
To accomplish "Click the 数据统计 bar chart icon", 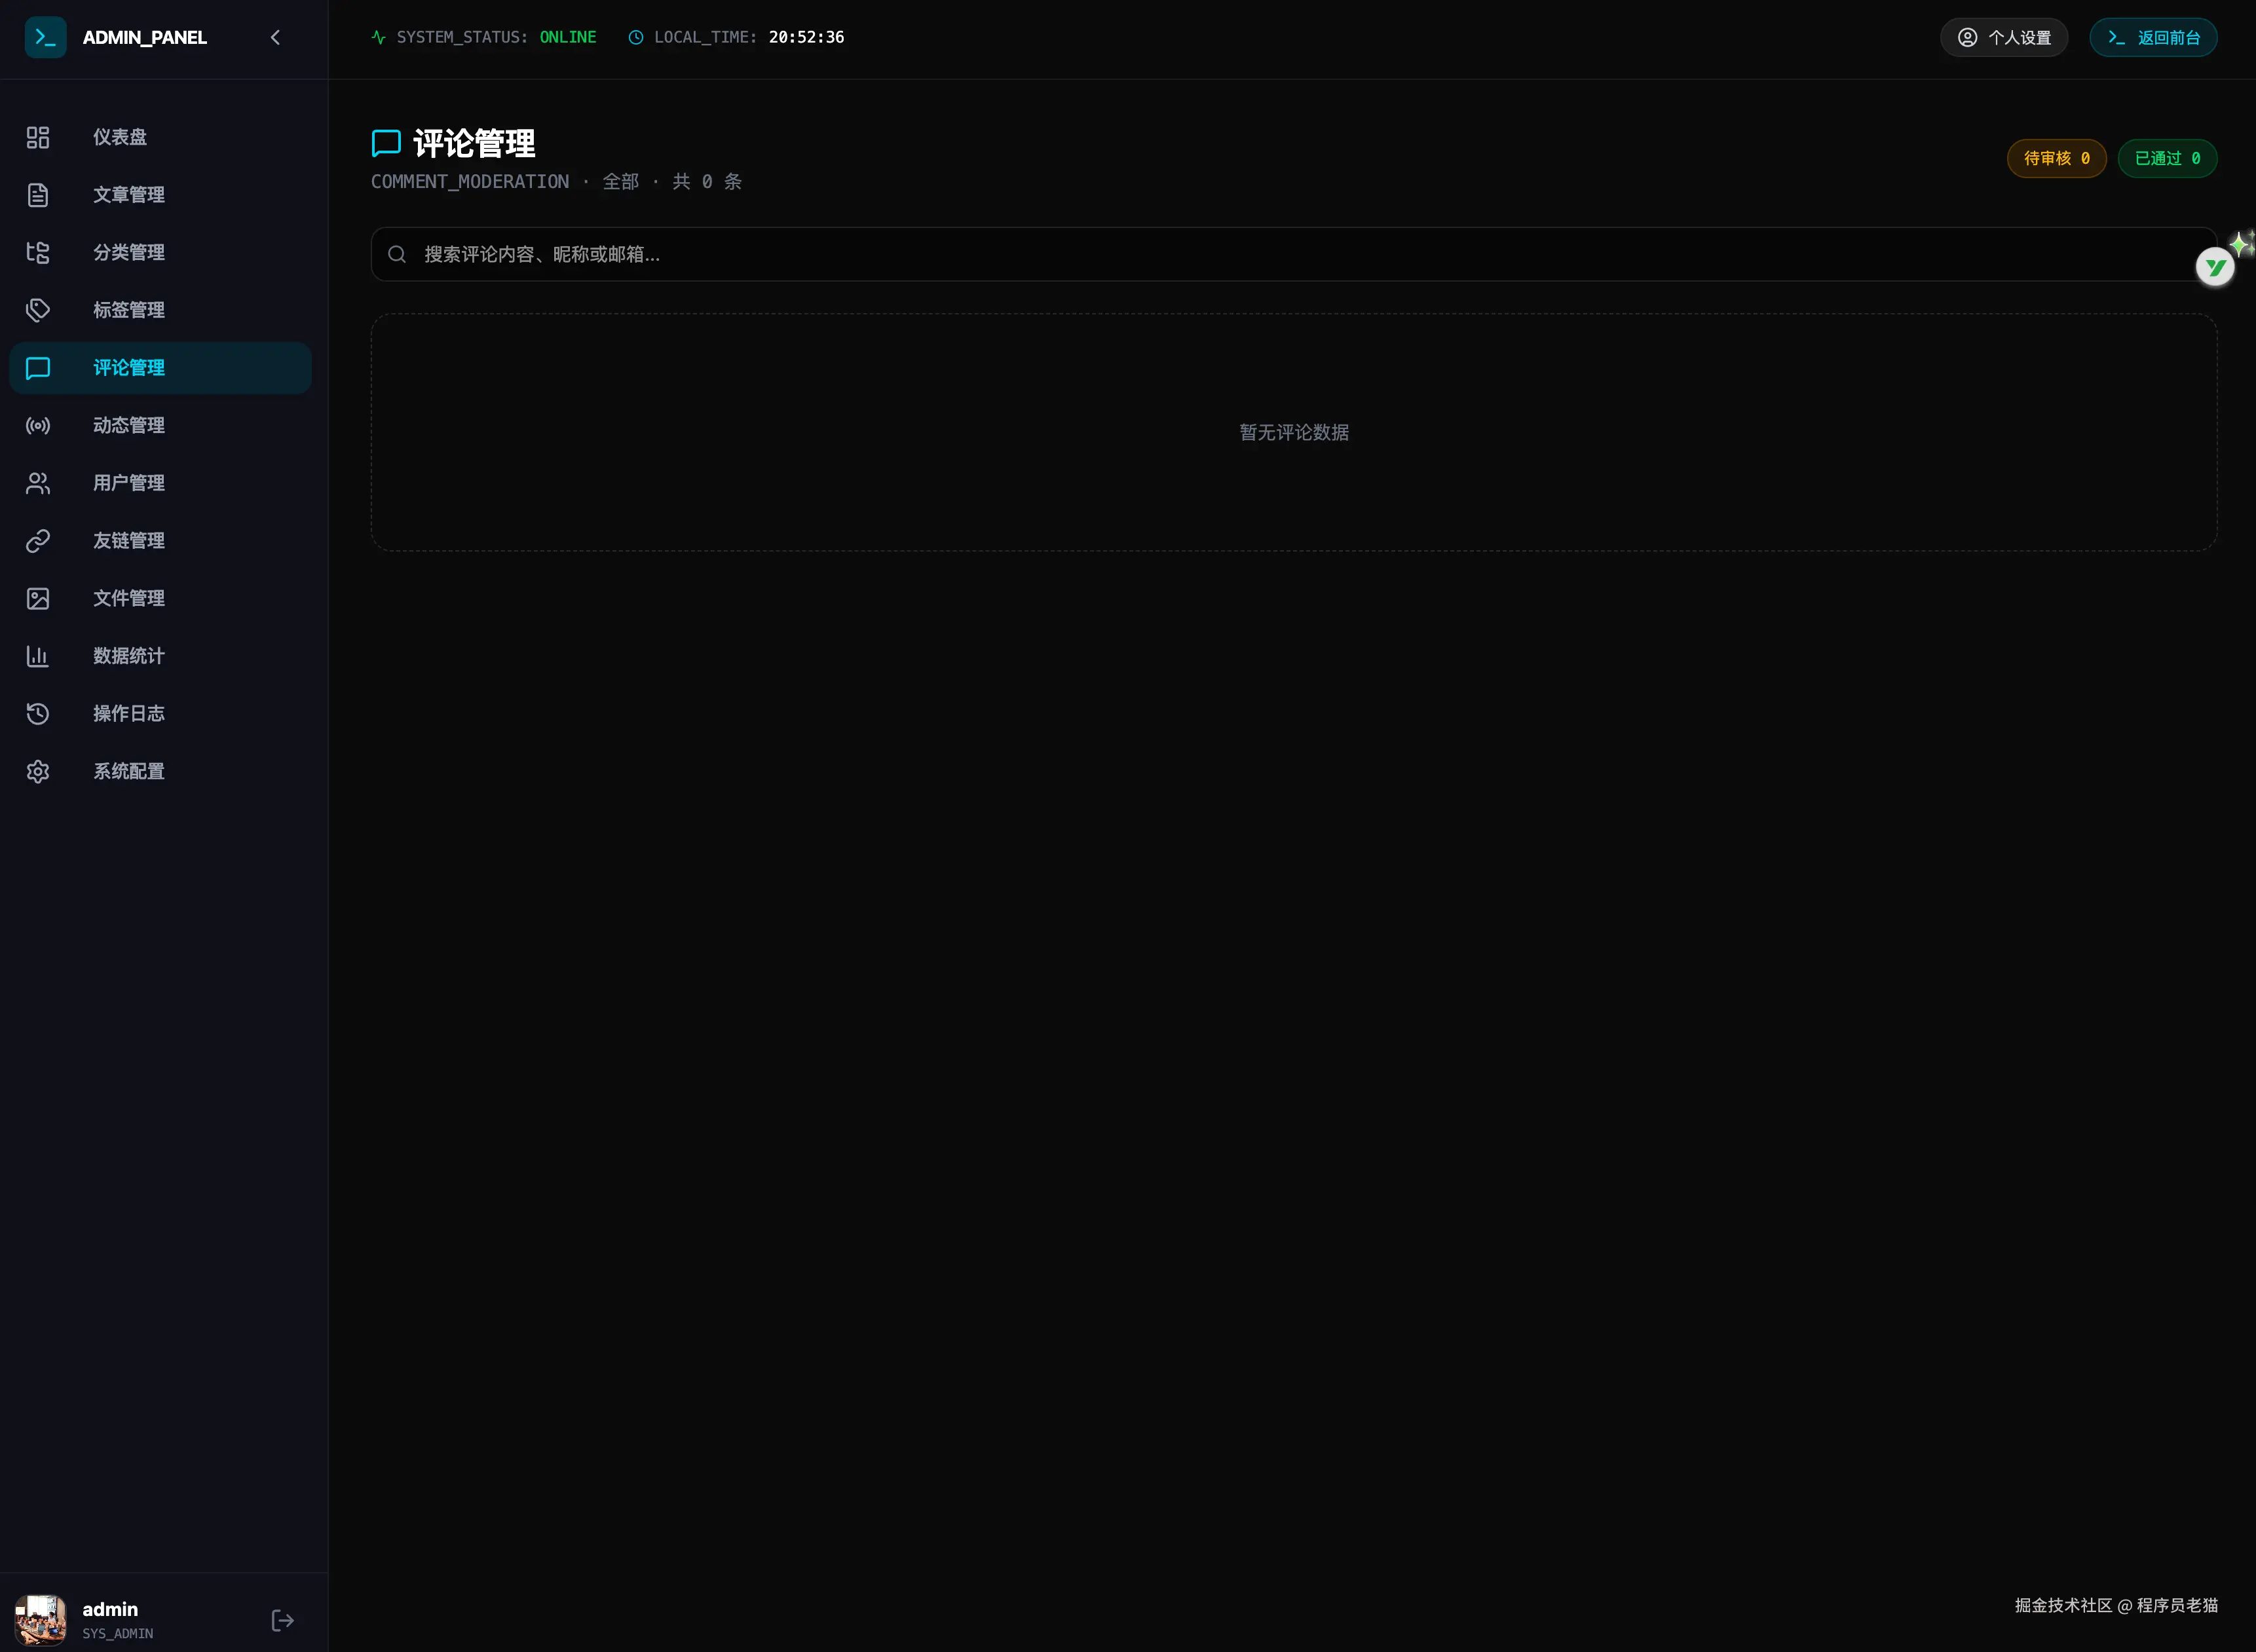I will pyautogui.click(x=38, y=656).
